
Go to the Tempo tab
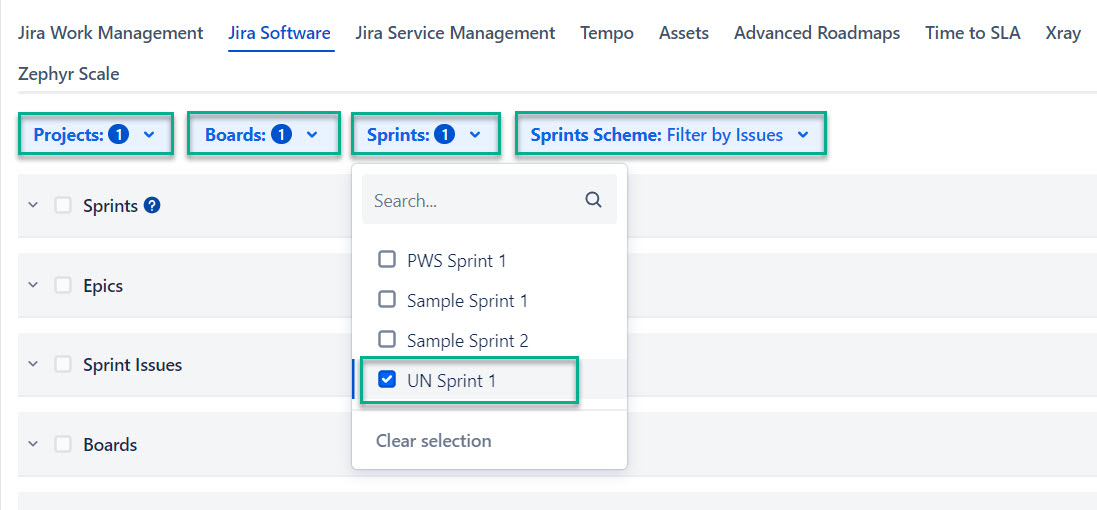click(607, 32)
